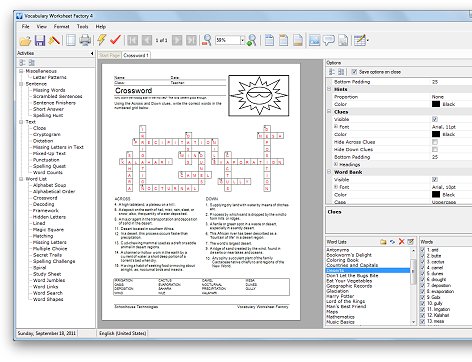This screenshot has height=362, width=472.
Task: Toggle the Save options on close checkbox
Action: (x=354, y=72)
